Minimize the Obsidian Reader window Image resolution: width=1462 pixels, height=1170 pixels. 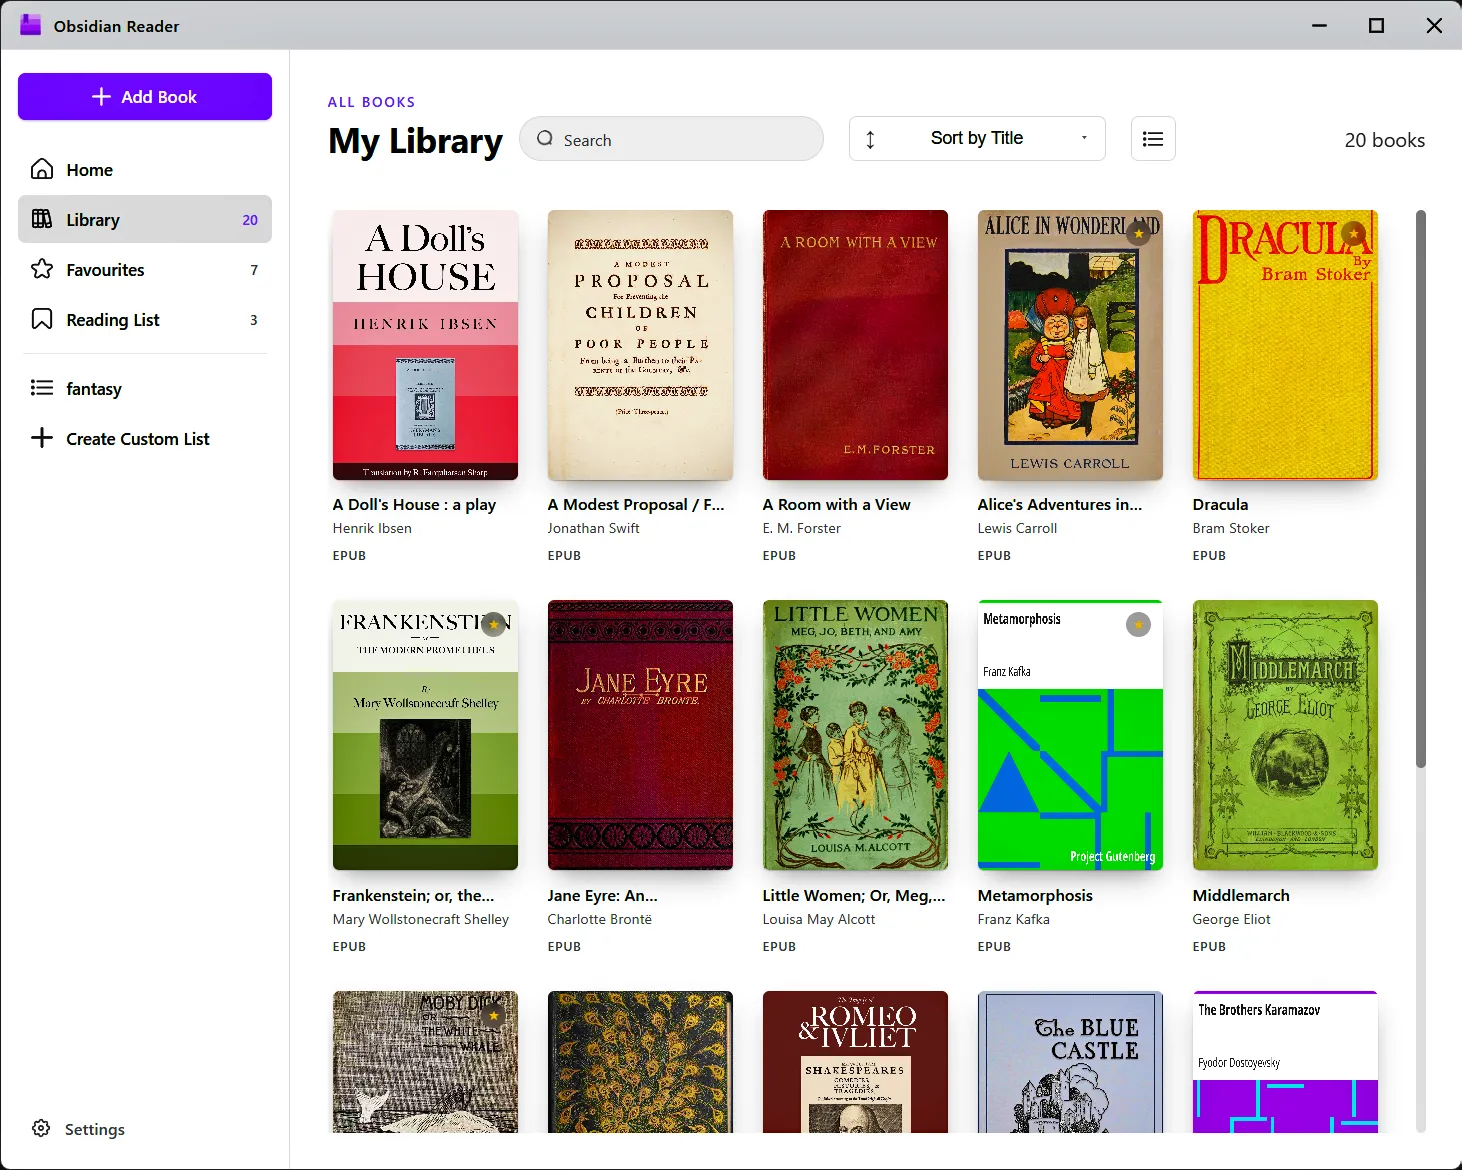pos(1319,25)
